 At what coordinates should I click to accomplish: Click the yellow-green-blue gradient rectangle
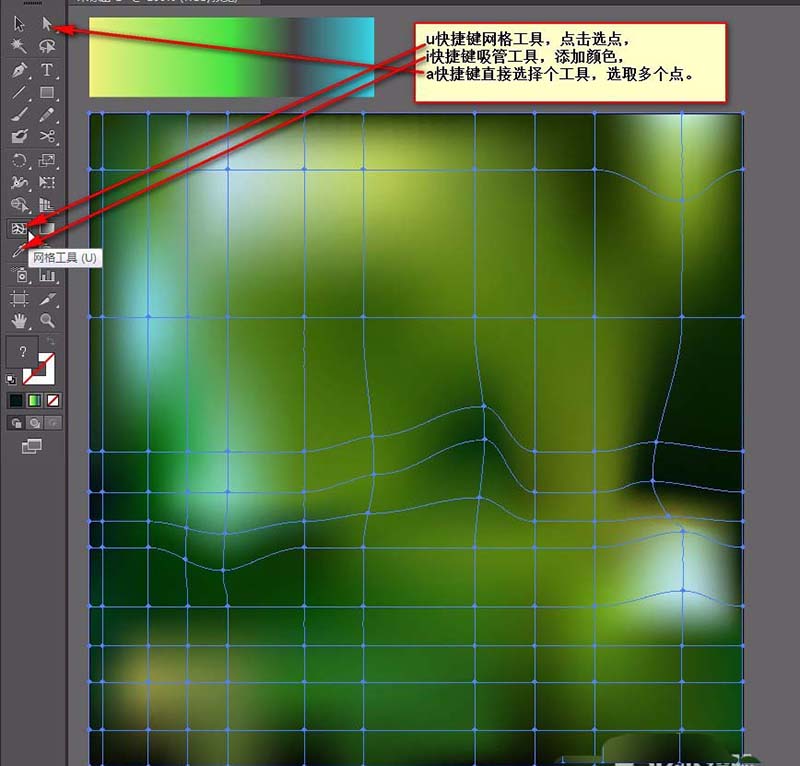232,57
